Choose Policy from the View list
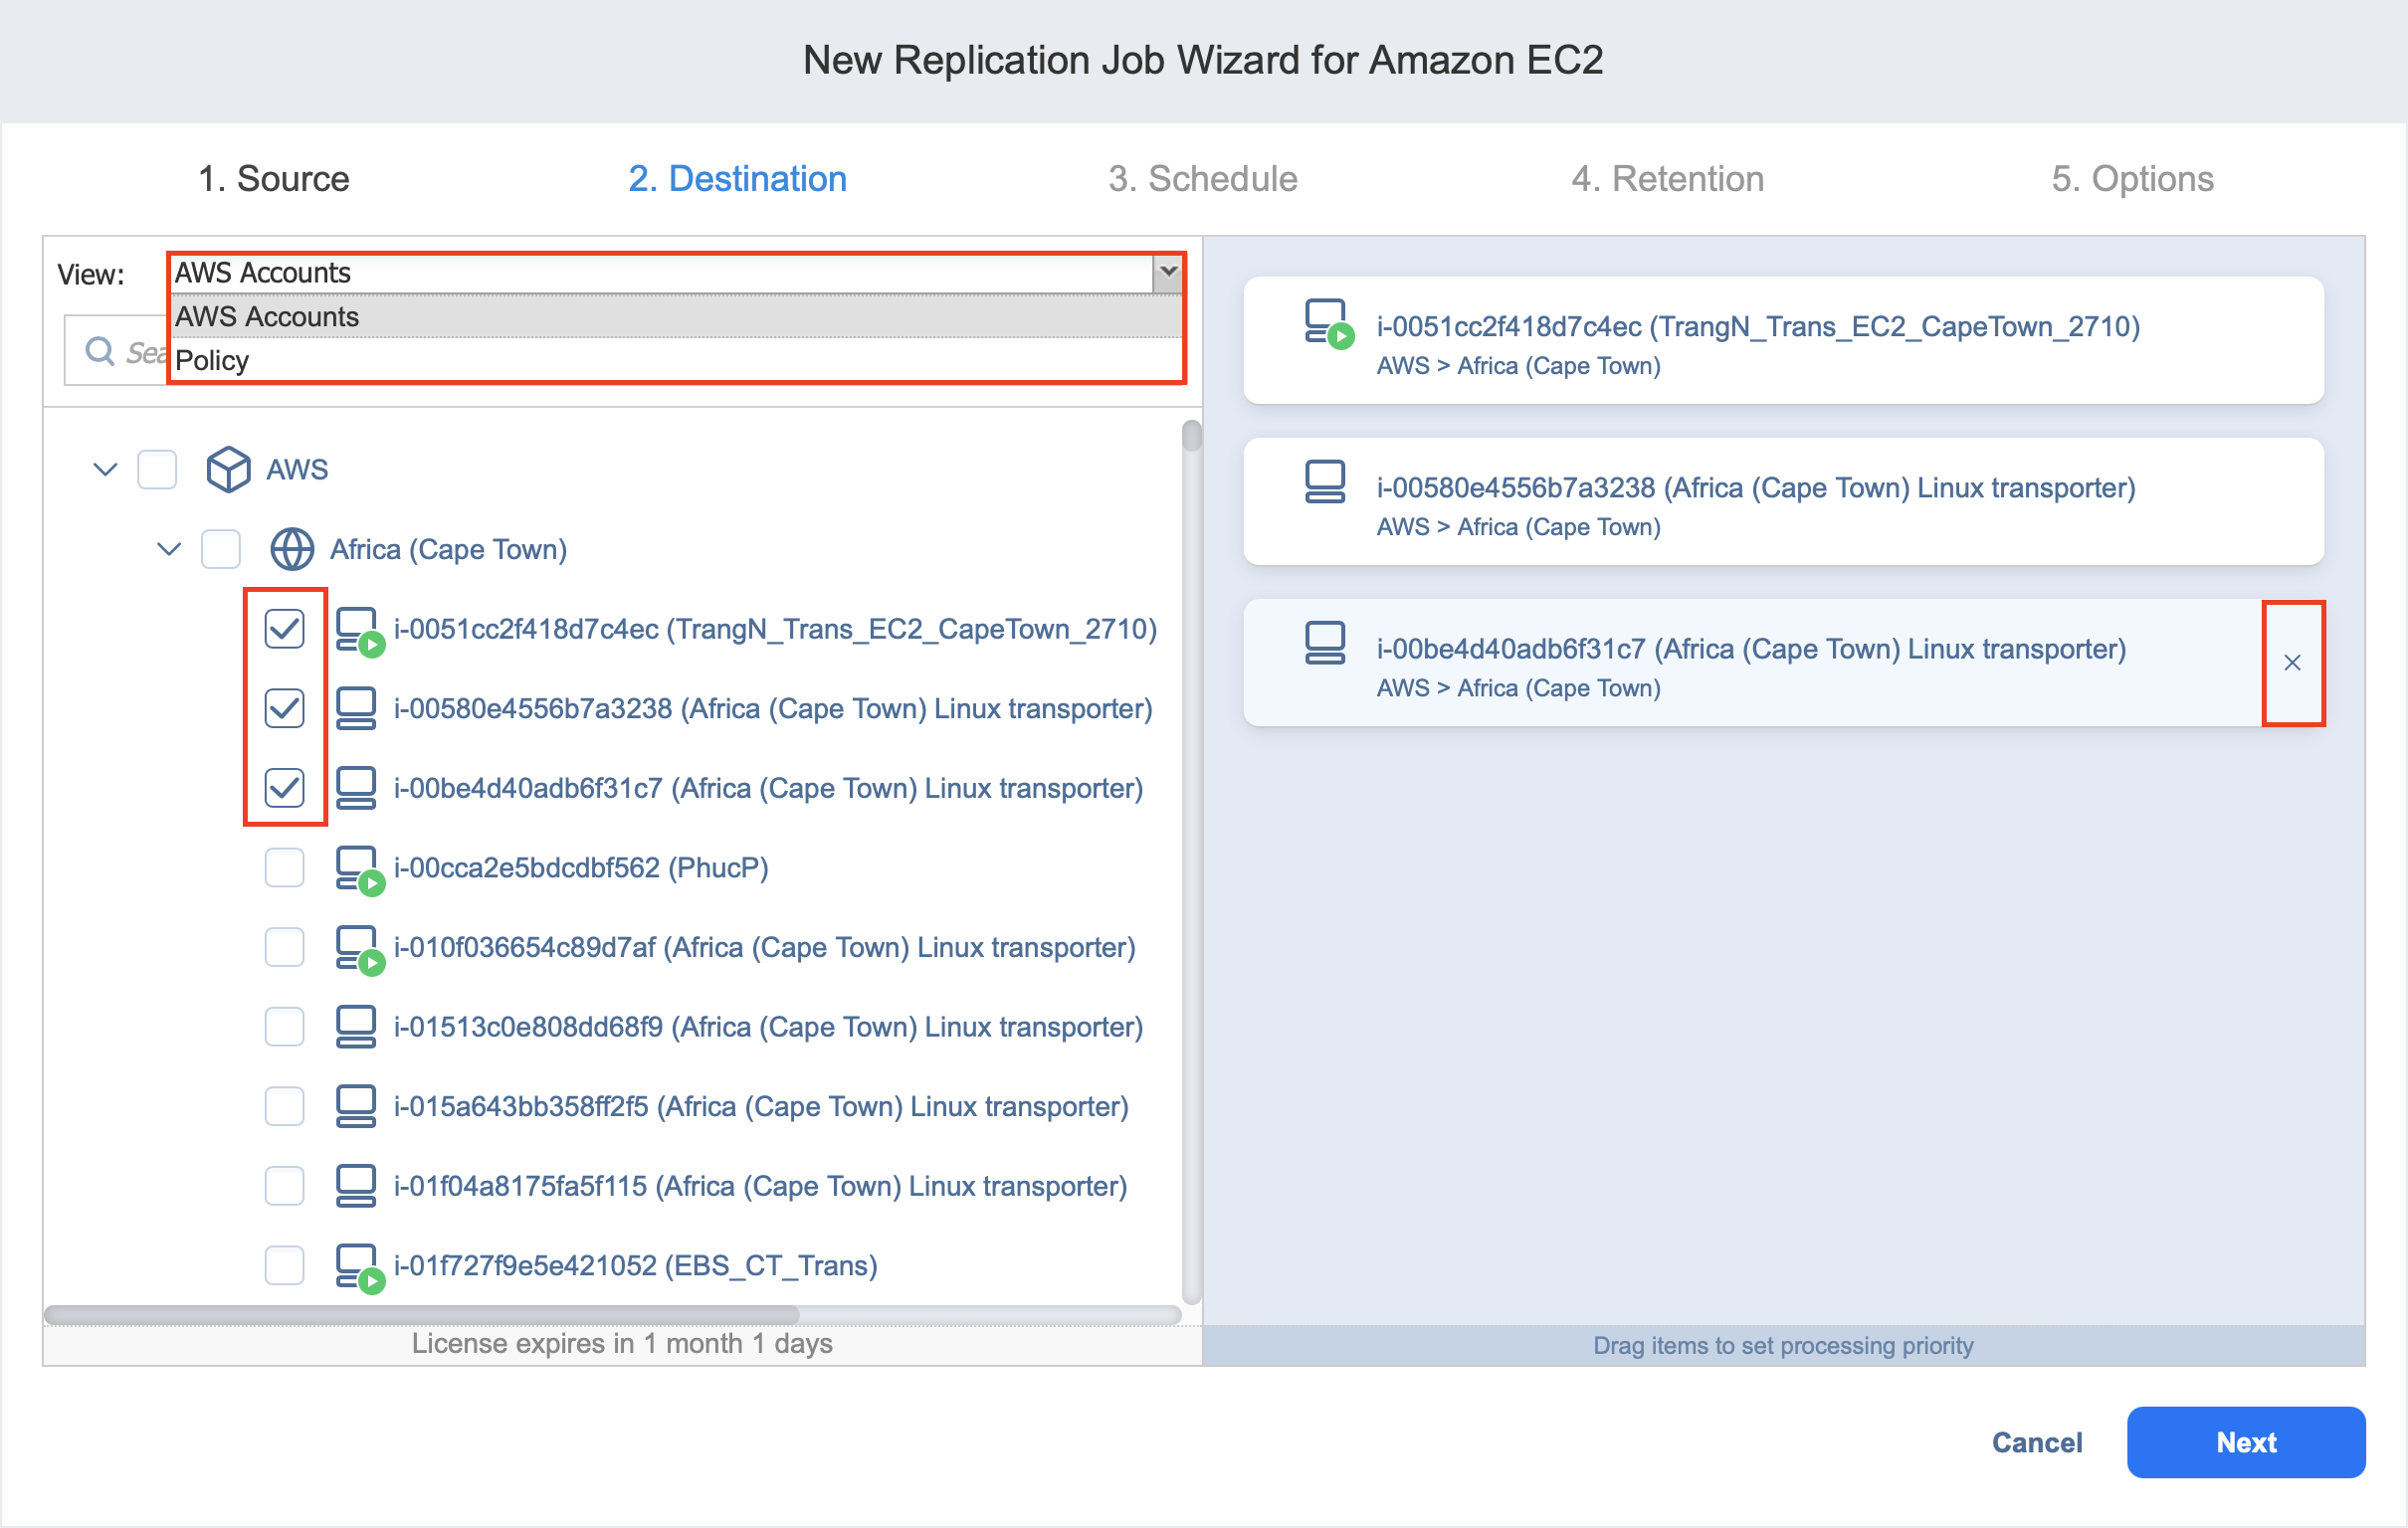The width and height of the screenshot is (2408, 1528). (212, 360)
